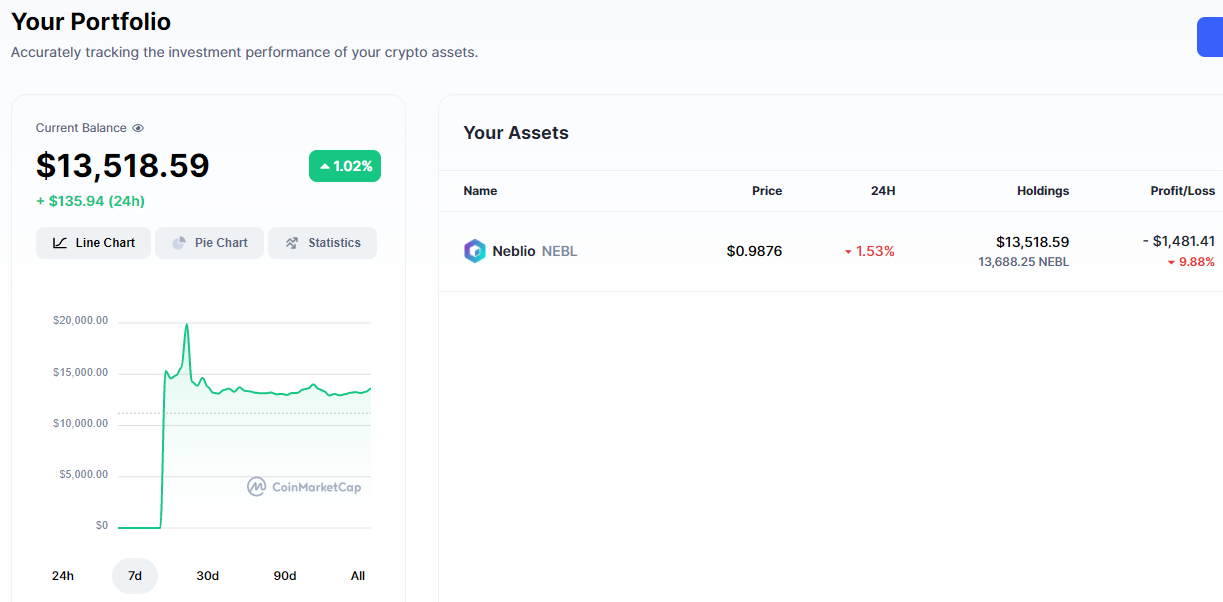Screen dimensions: 1223x602
Task: Click the $0.9876 Neblio price
Action: [755, 251]
